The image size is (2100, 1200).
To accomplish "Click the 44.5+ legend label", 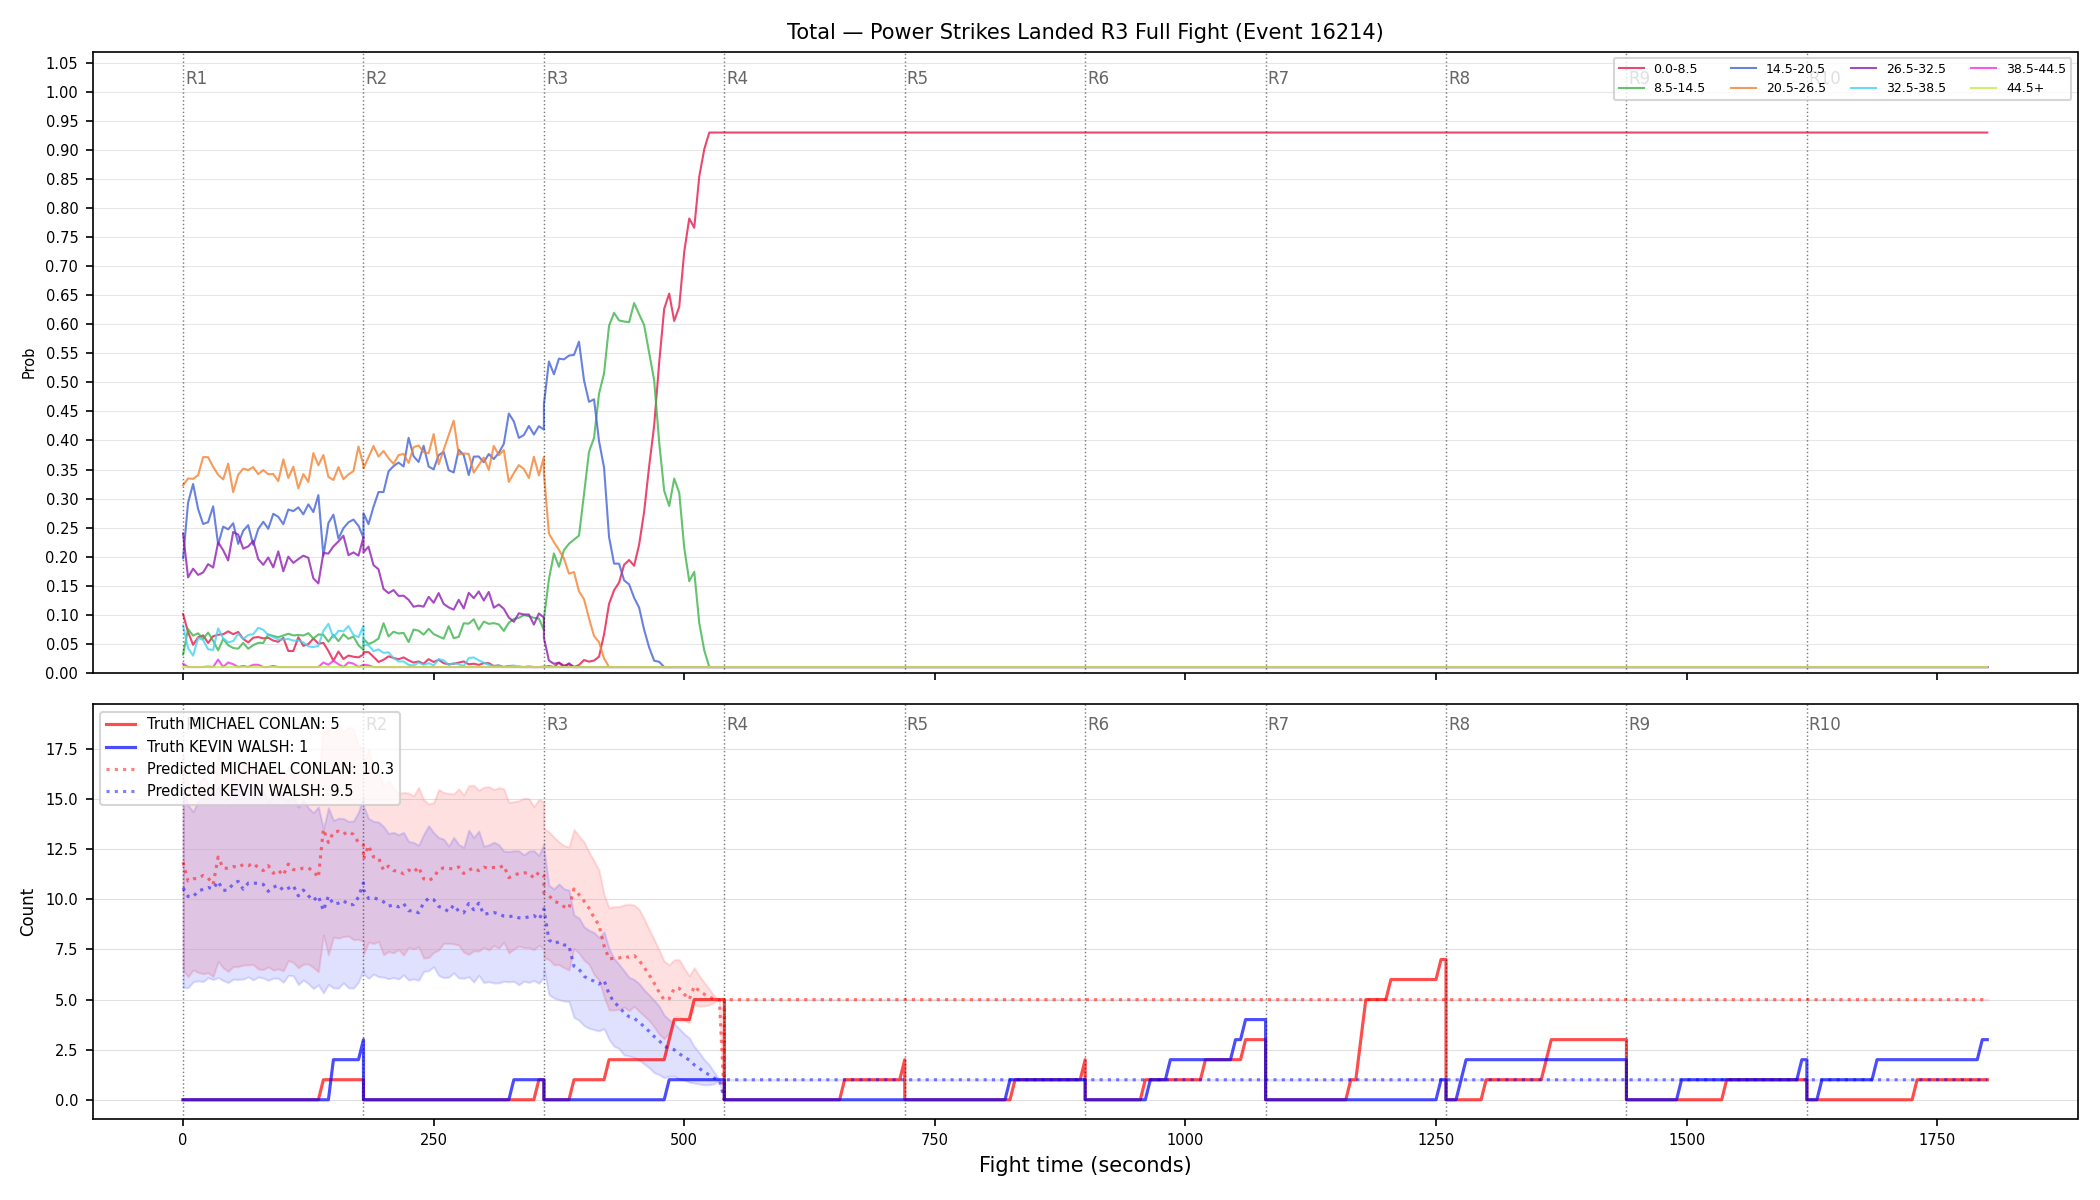I will (x=2025, y=88).
